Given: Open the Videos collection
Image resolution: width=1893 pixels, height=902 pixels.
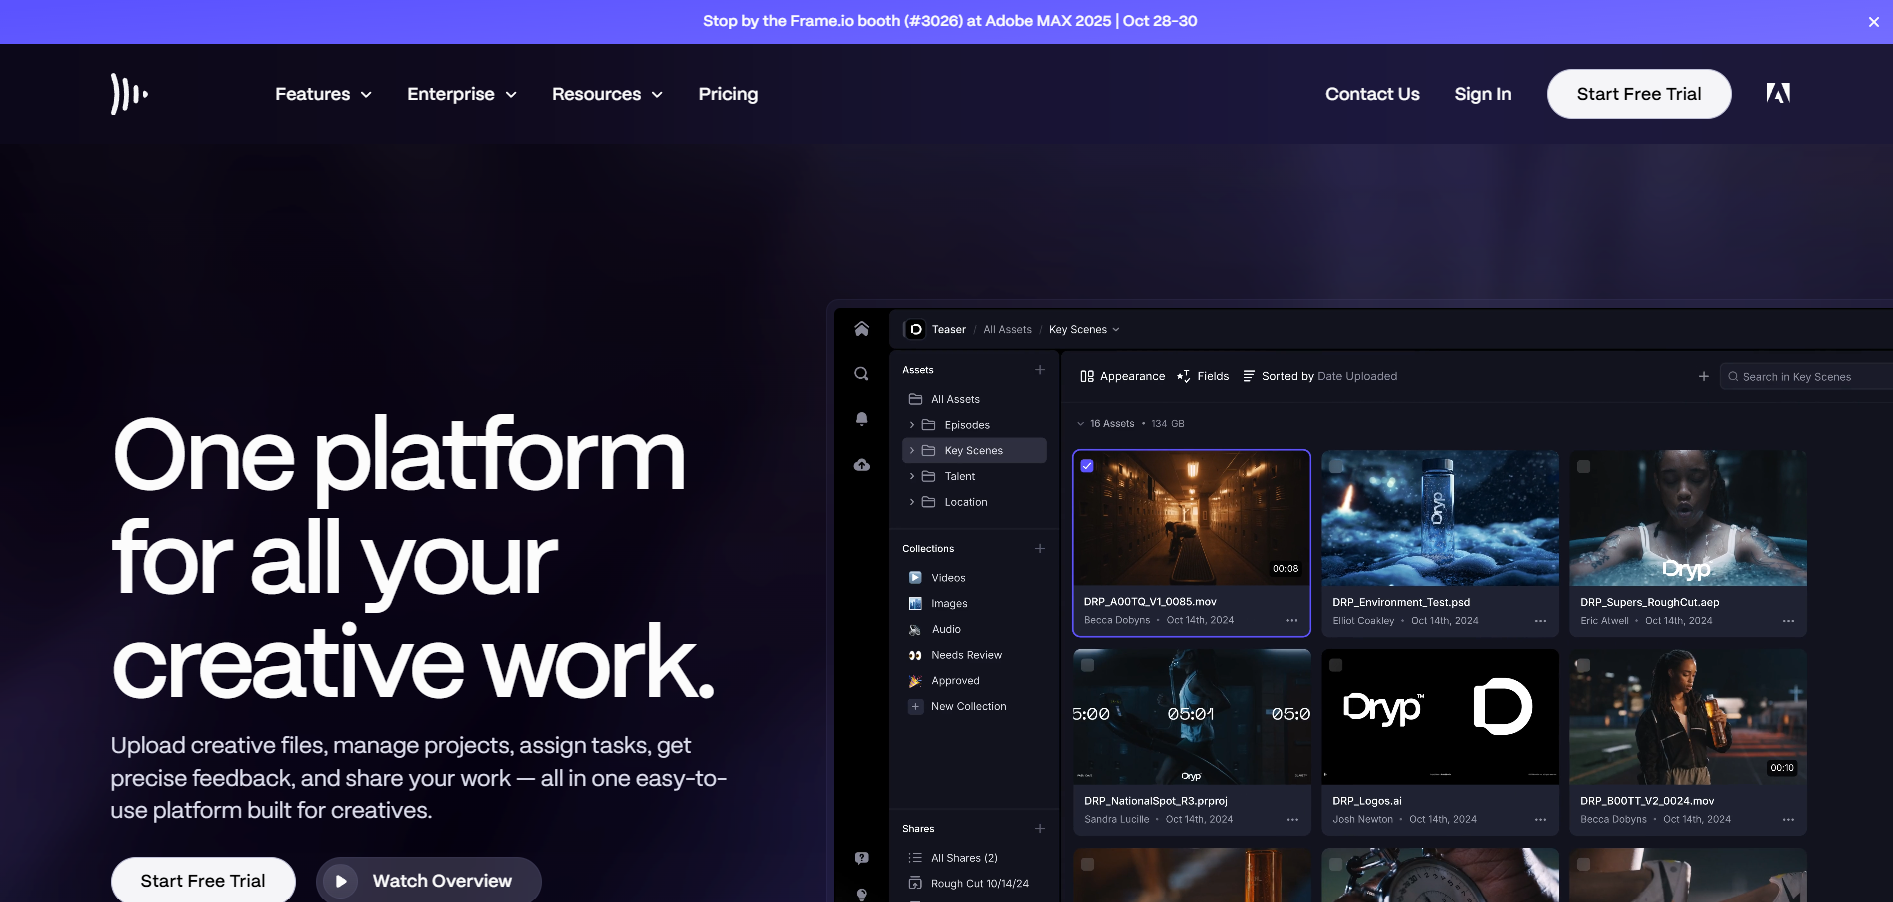Looking at the screenshot, I should [947, 577].
